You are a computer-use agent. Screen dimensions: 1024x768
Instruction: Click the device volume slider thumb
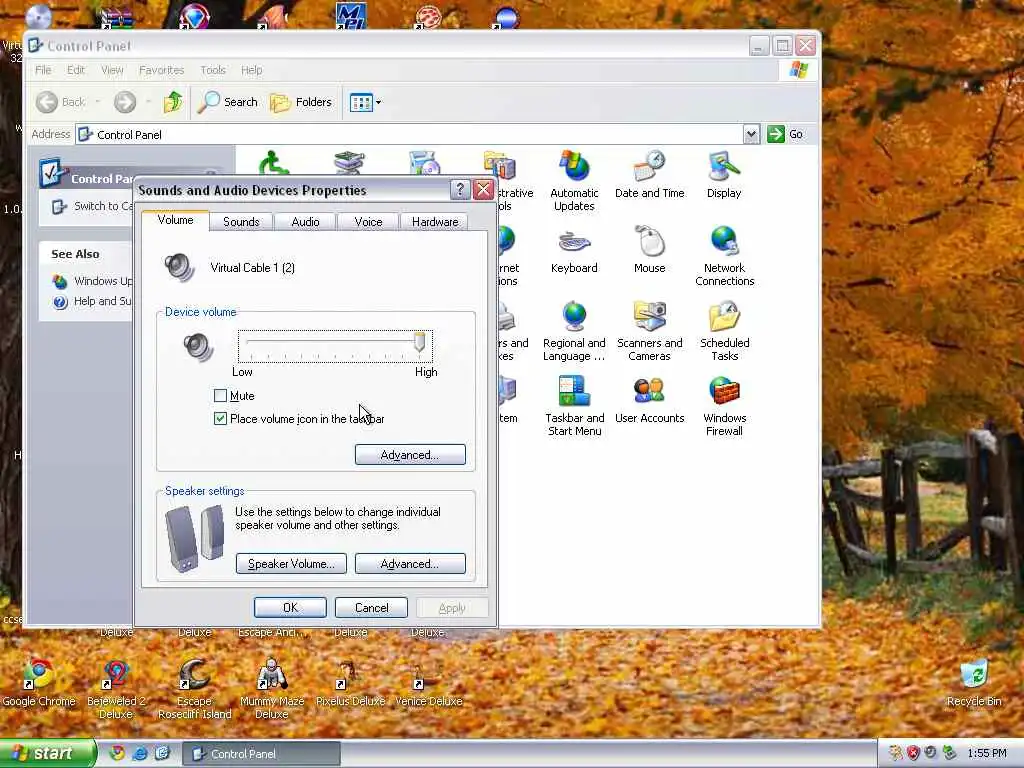coord(420,341)
